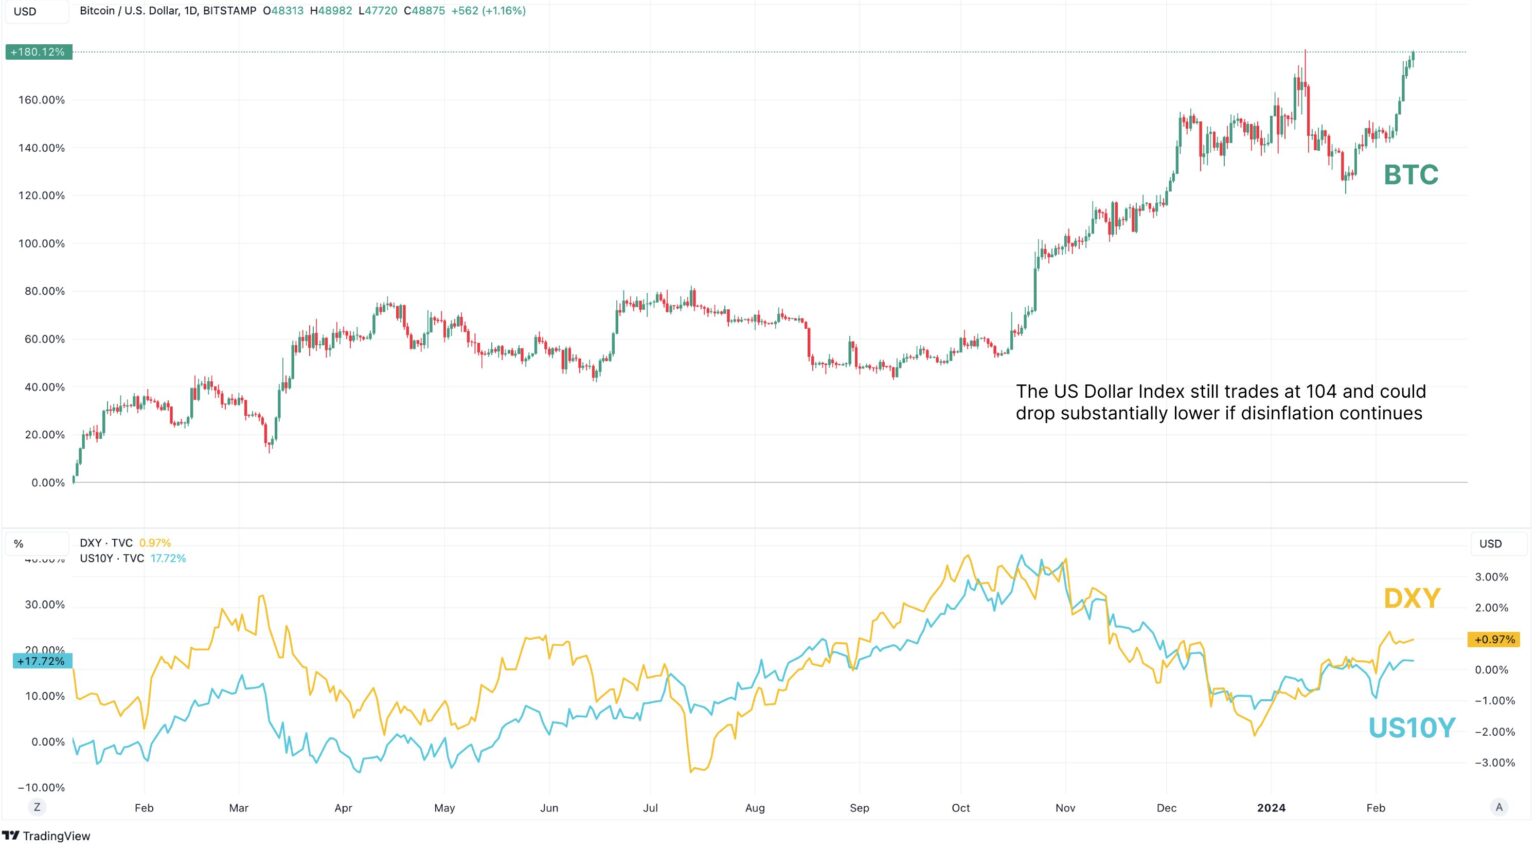Click the TradingView logo
This screenshot has height=850, width=1536.
coord(46,836)
